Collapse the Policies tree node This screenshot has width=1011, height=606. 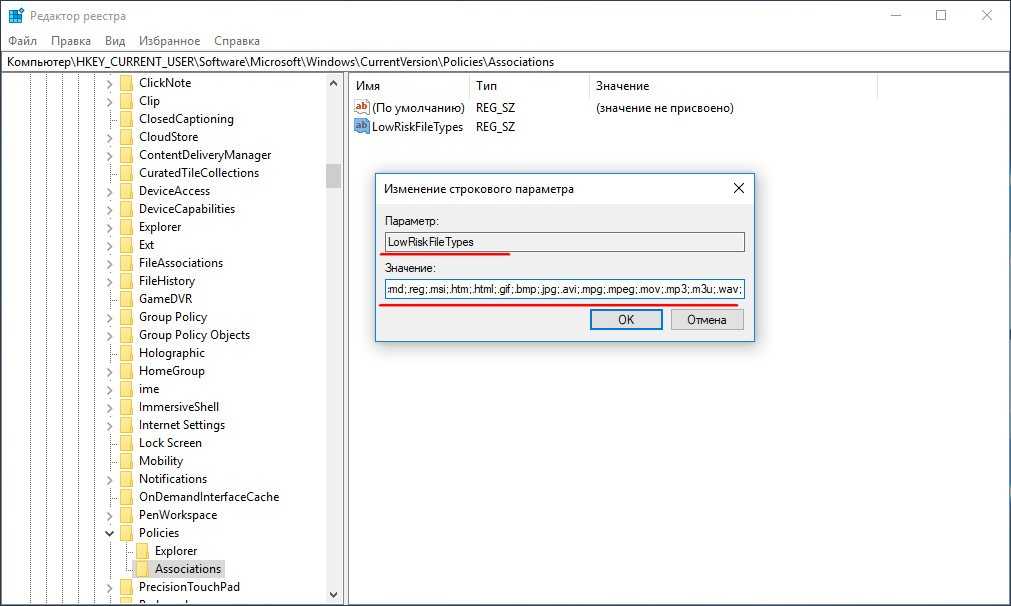(x=109, y=533)
